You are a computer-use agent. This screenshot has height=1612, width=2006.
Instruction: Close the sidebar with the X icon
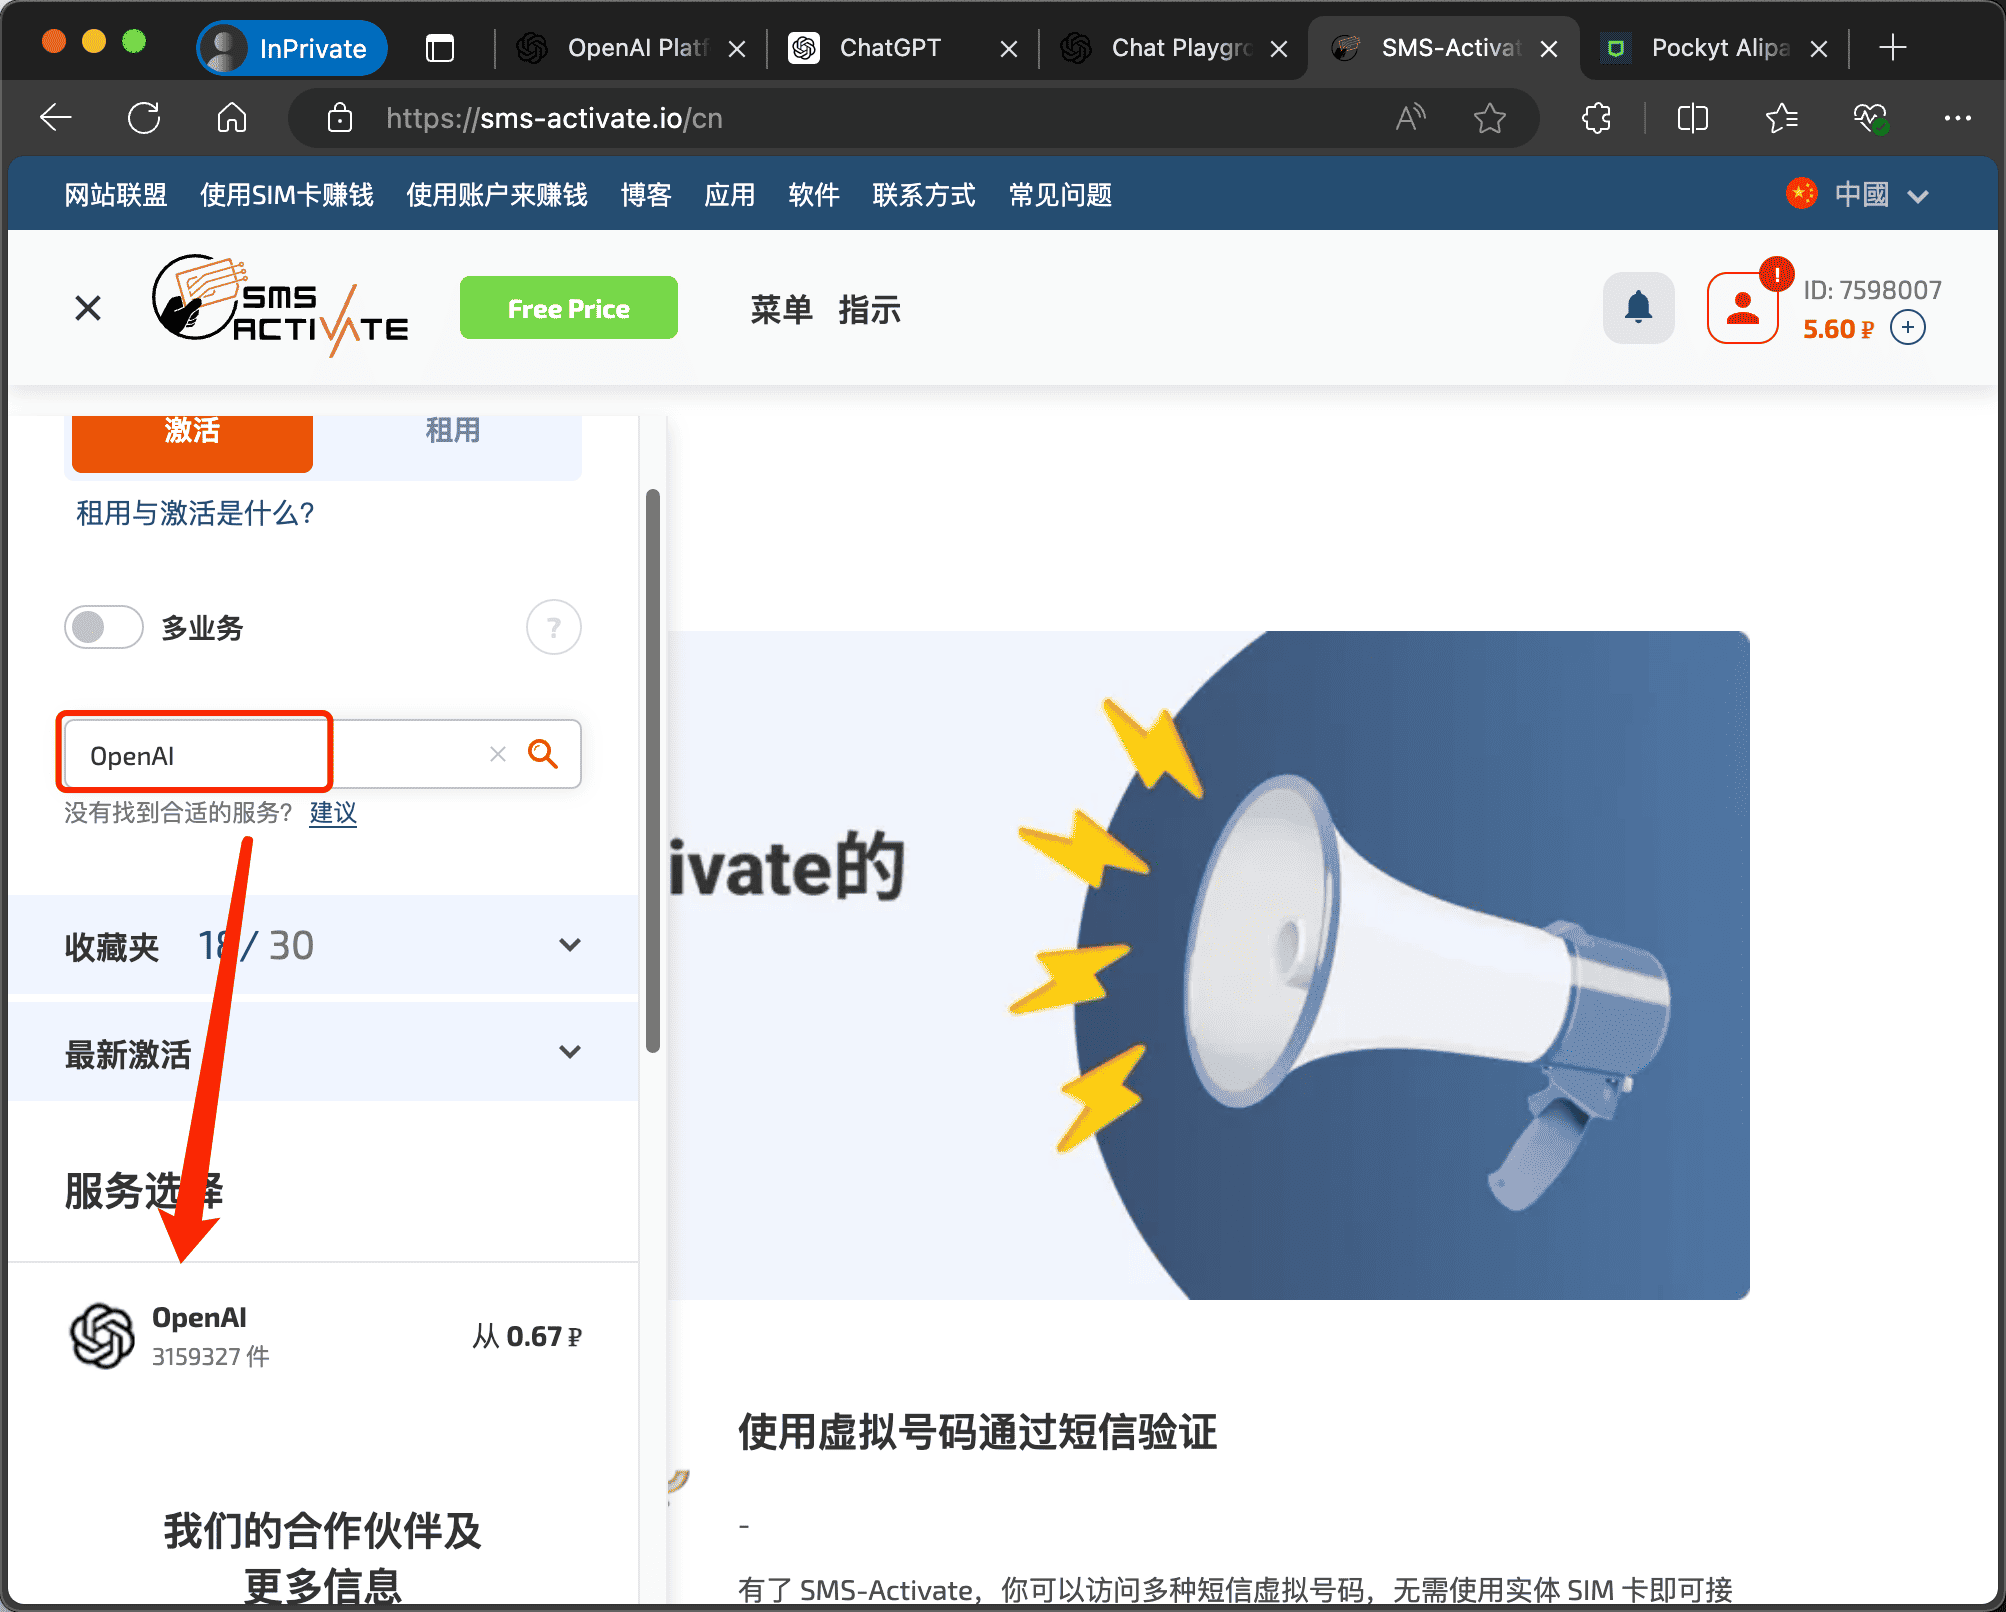coord(88,308)
